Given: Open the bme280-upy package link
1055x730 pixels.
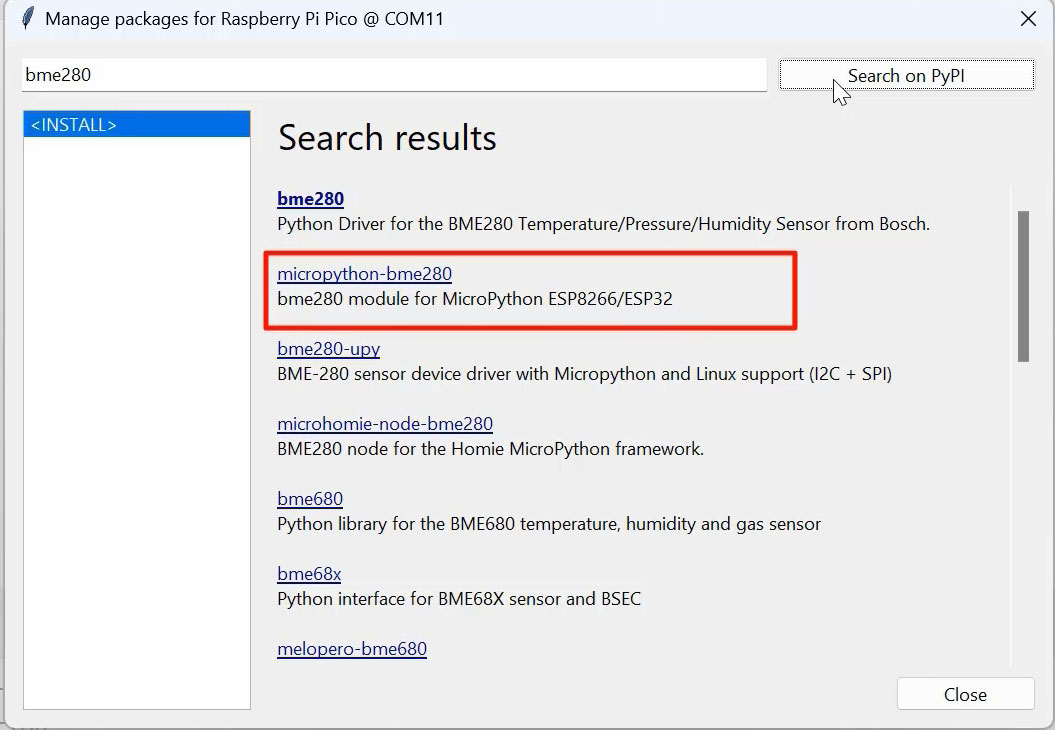Looking at the screenshot, I should 328,349.
